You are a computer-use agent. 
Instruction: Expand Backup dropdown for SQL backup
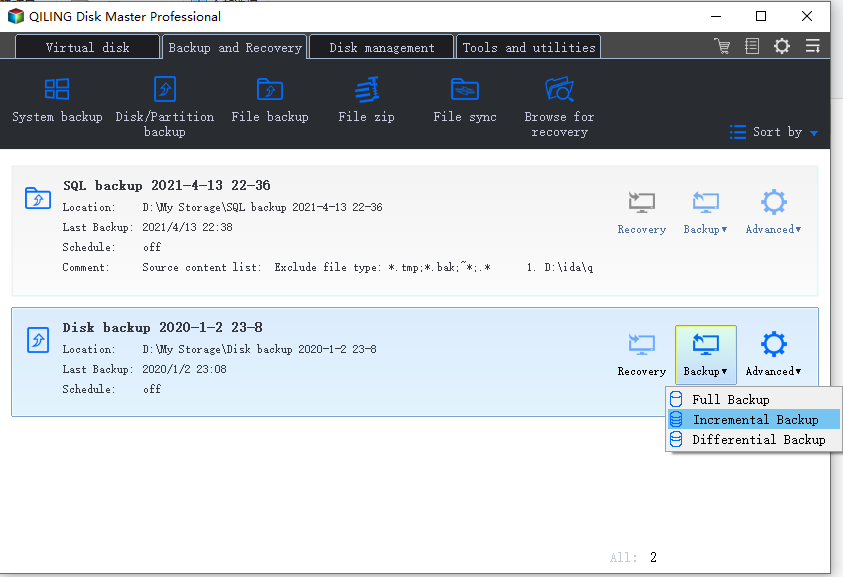pos(705,213)
